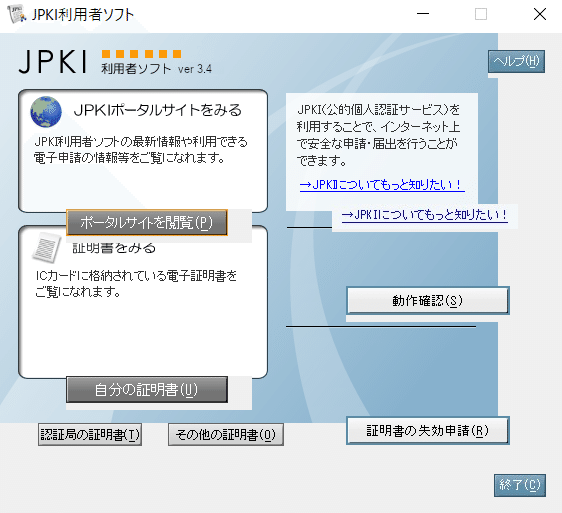Click the blue globe portal icon

pos(46,112)
